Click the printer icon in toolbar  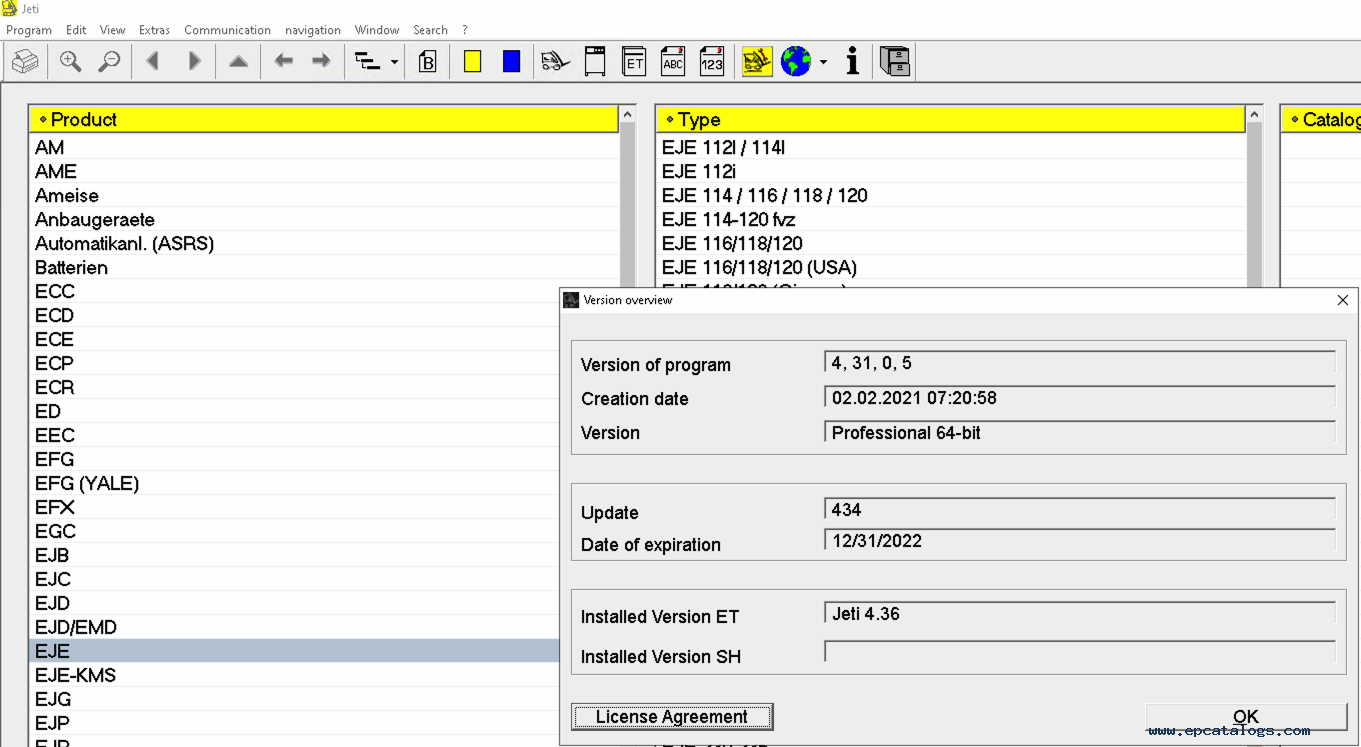(25, 62)
